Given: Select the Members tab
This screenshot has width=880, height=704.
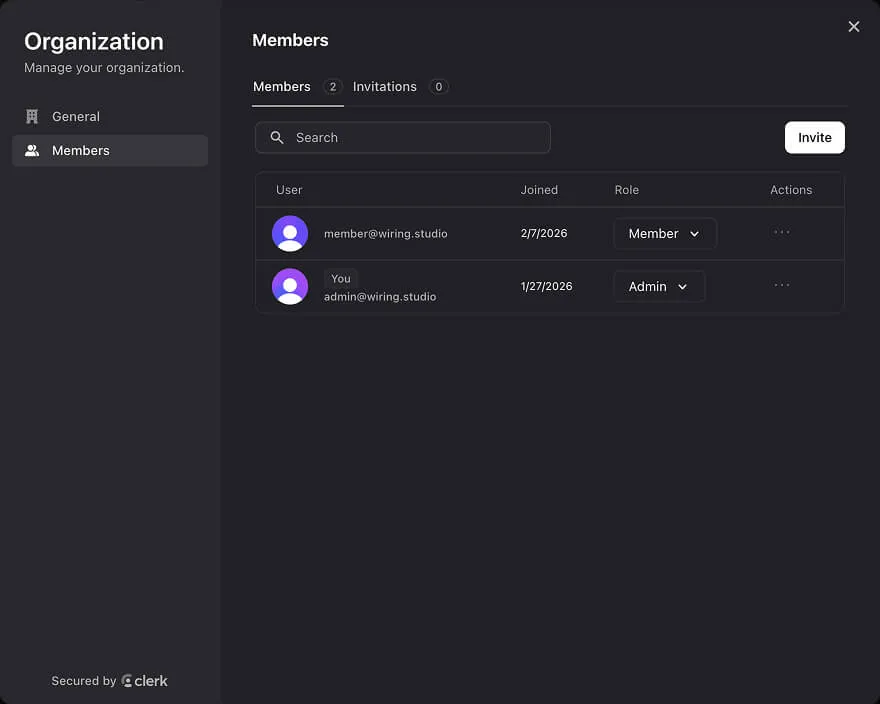Looking at the screenshot, I should pyautogui.click(x=282, y=86).
